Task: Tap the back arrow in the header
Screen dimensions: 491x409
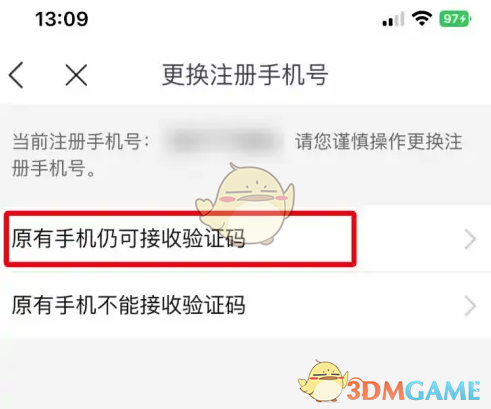Action: [16, 75]
